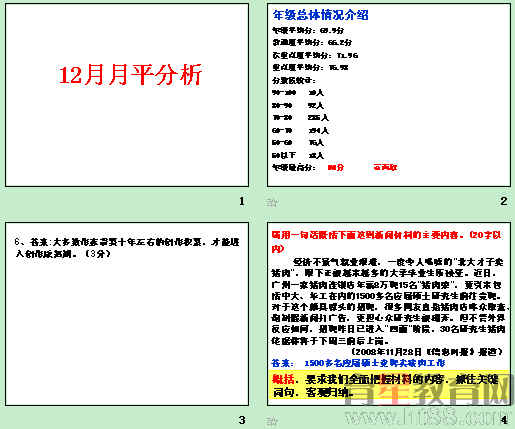
Task: Click the animation effect icon below slide 4
Action: click(272, 421)
